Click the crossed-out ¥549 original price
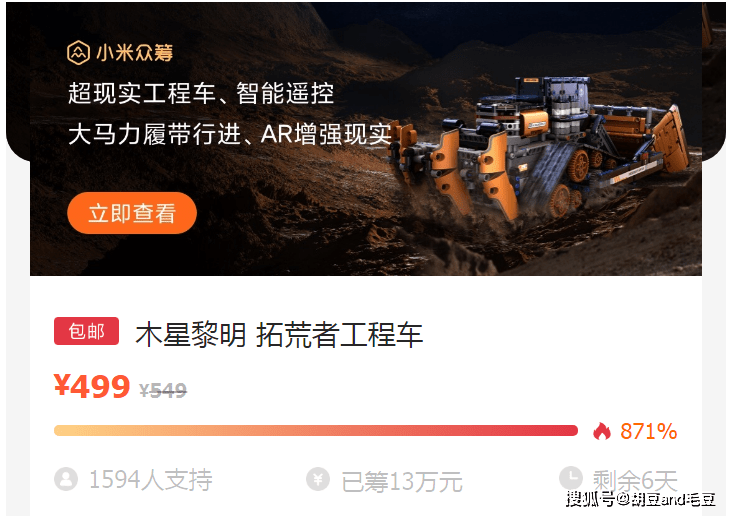The width and height of the screenshot is (731, 516). coord(163,390)
